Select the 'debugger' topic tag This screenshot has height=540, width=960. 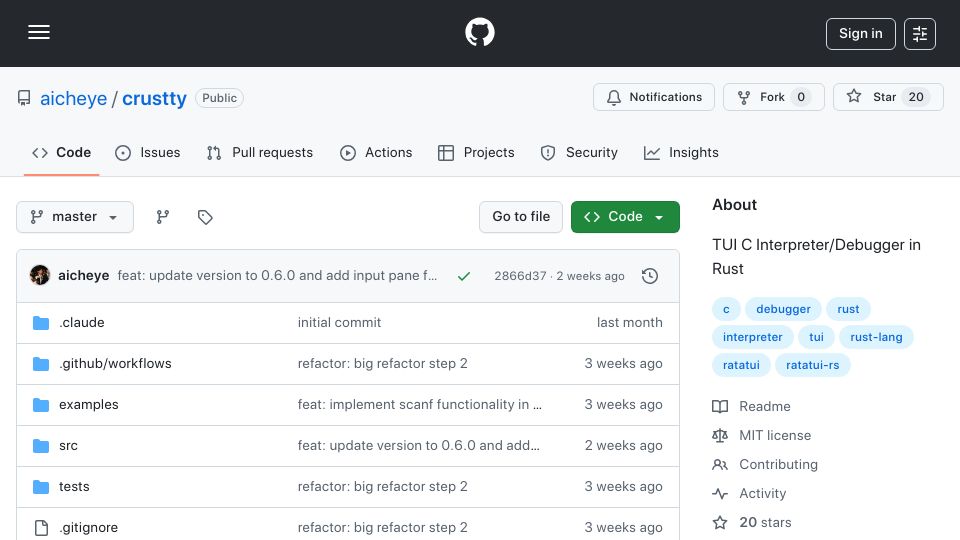point(783,309)
